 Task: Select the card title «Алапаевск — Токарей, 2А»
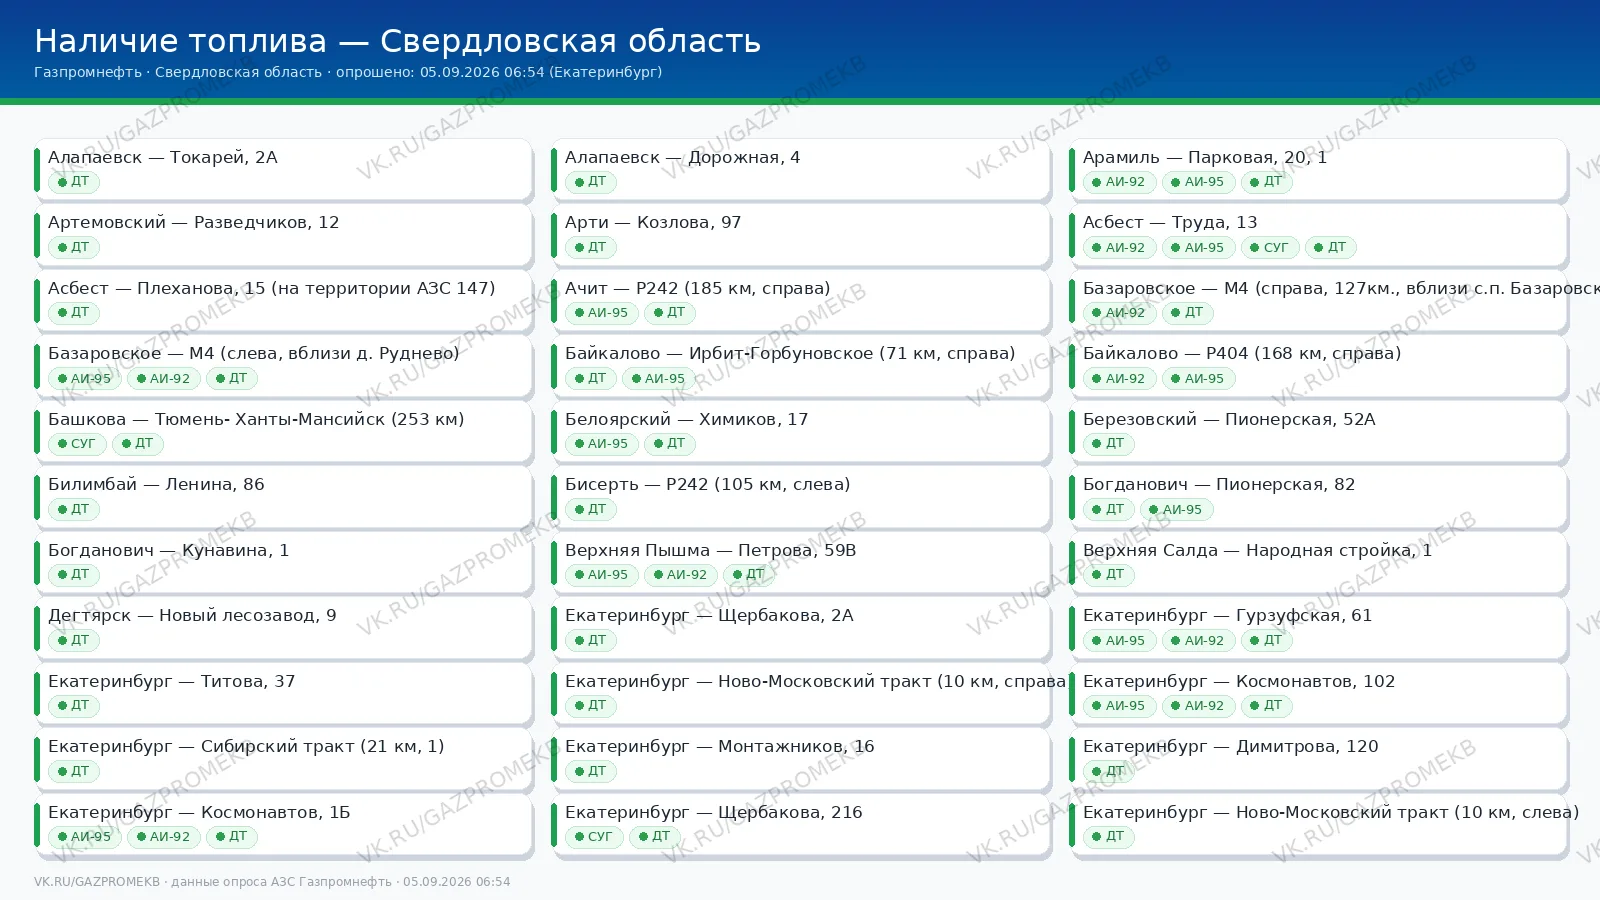163,157
